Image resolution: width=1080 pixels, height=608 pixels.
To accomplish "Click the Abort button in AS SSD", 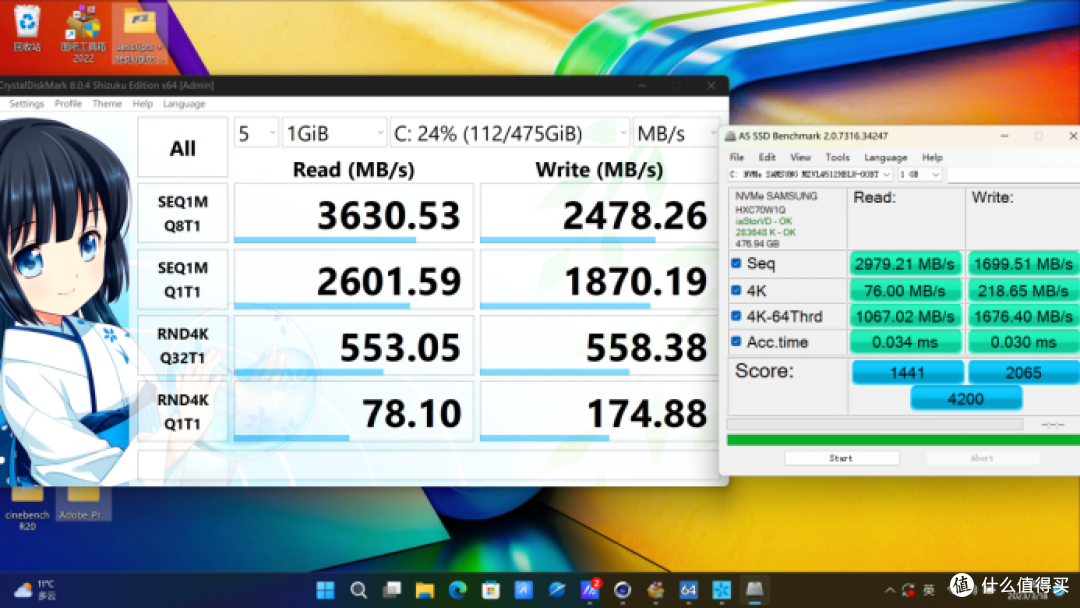I will (982, 458).
